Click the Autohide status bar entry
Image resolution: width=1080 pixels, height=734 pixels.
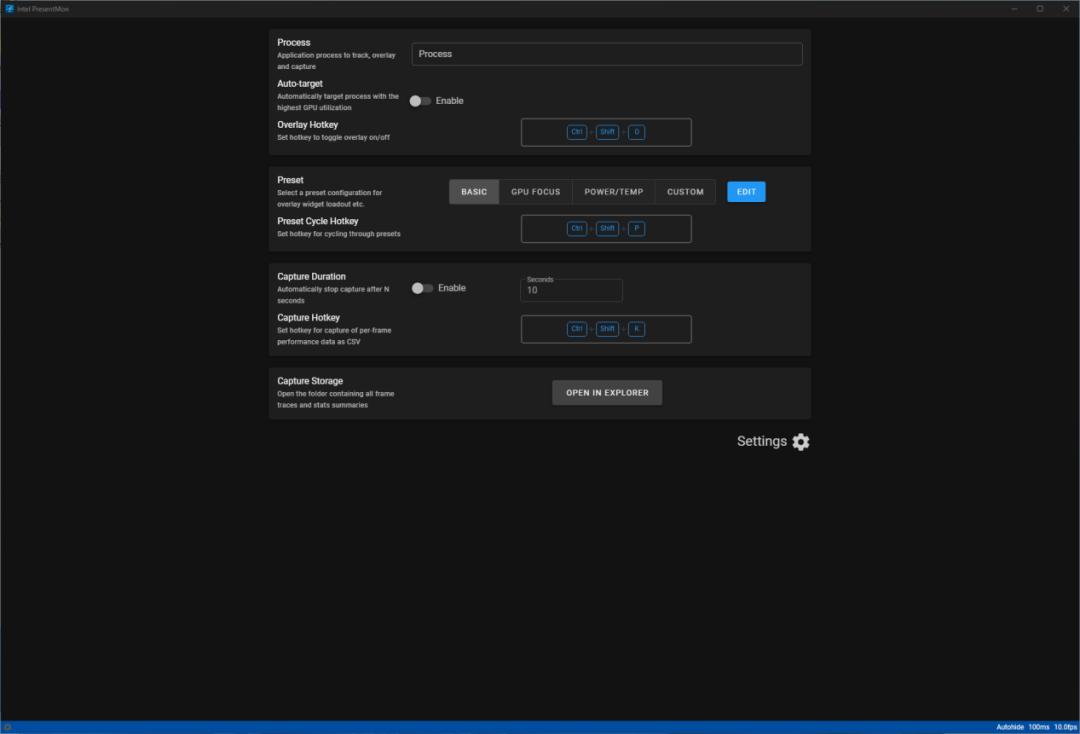1010,727
